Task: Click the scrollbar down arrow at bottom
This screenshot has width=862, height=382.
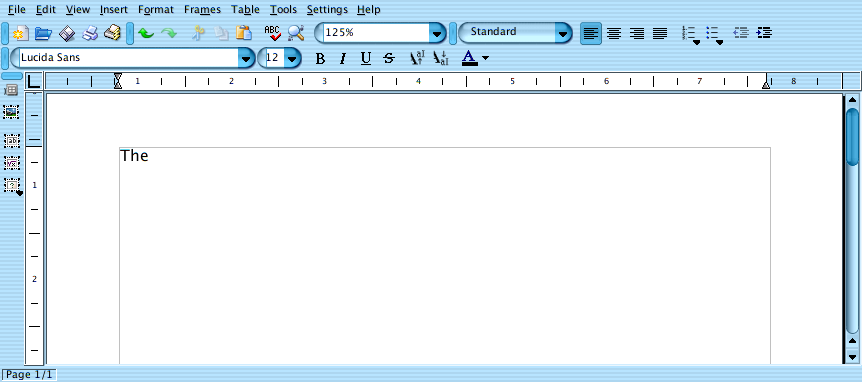Action: click(x=852, y=356)
